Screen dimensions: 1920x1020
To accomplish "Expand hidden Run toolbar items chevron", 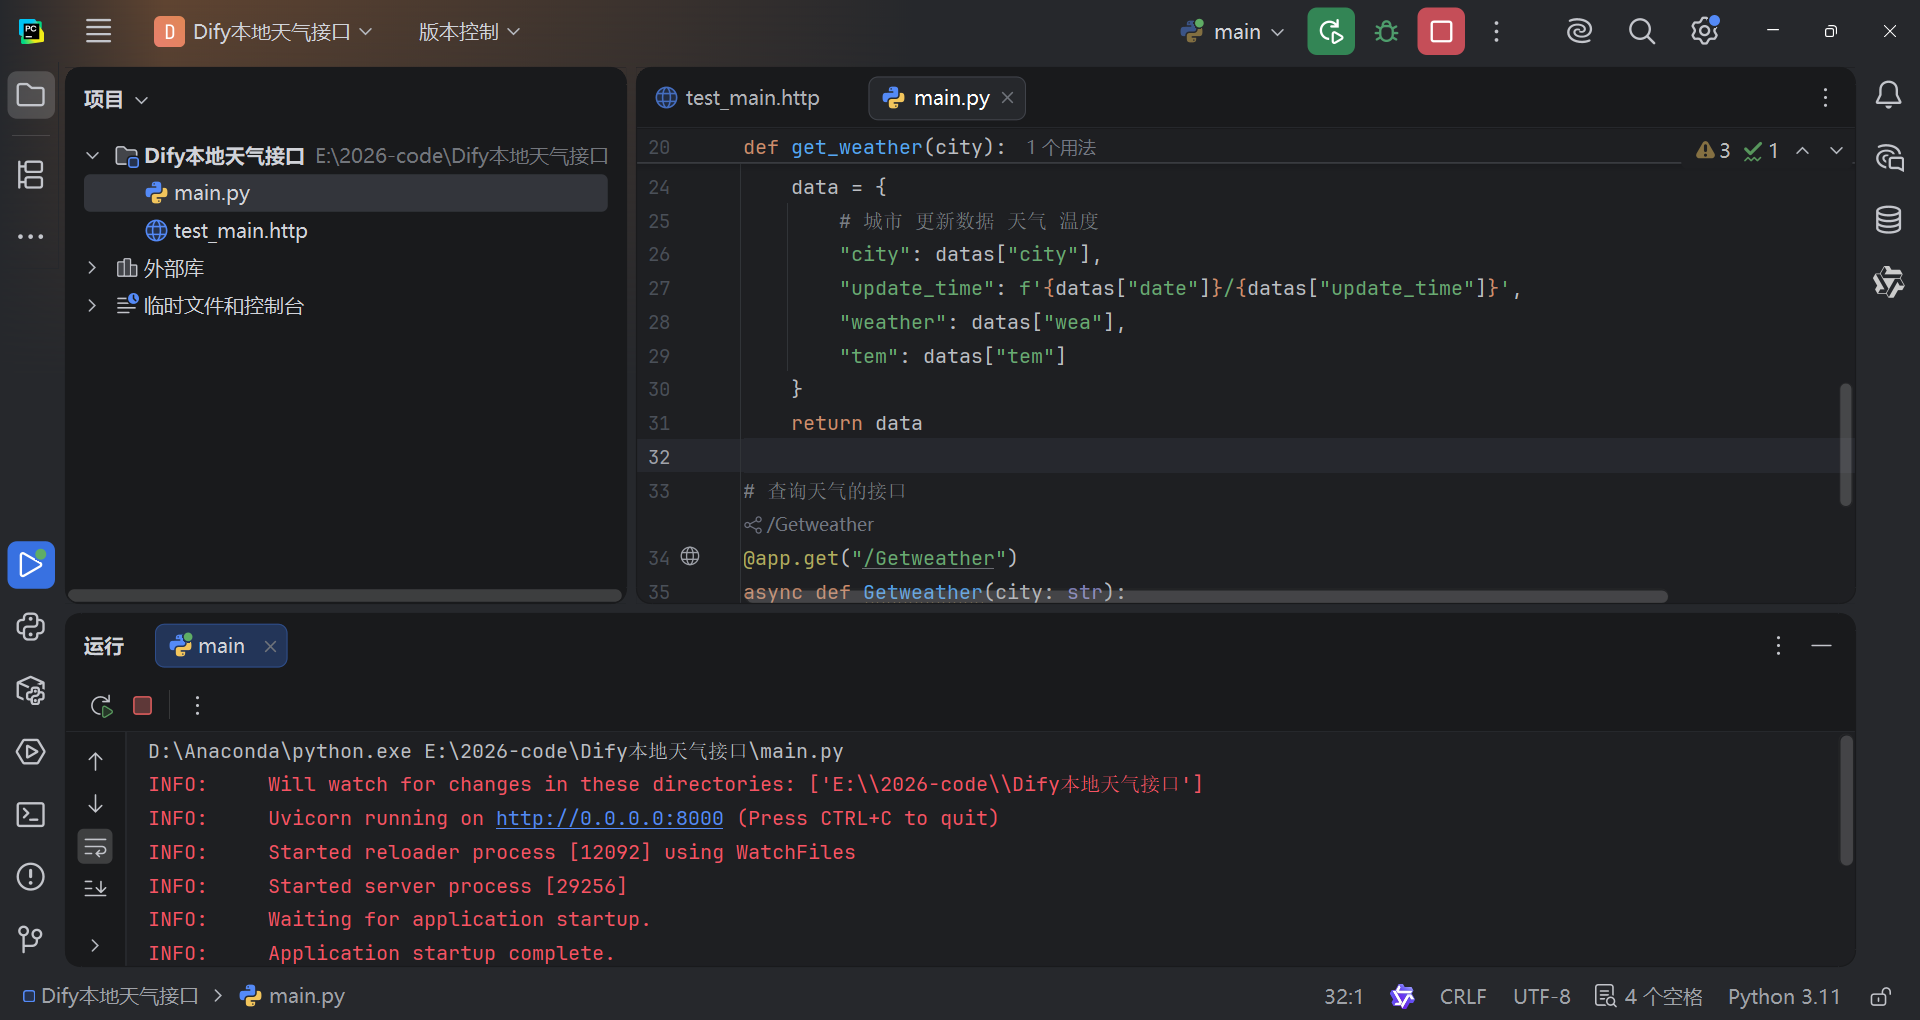I will [x=95, y=945].
